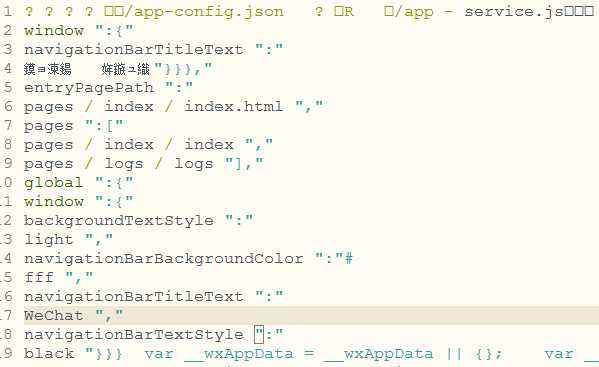
Task: Click the word window on line 11
Action: click(54, 201)
